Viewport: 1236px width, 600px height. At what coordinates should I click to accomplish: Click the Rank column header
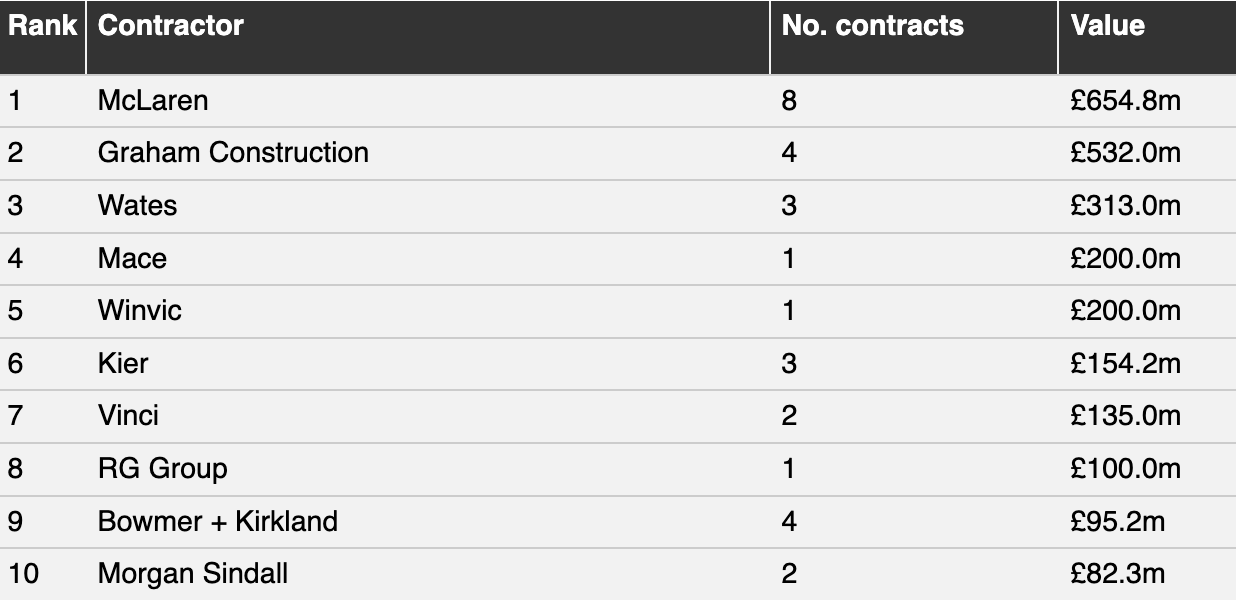coord(42,26)
